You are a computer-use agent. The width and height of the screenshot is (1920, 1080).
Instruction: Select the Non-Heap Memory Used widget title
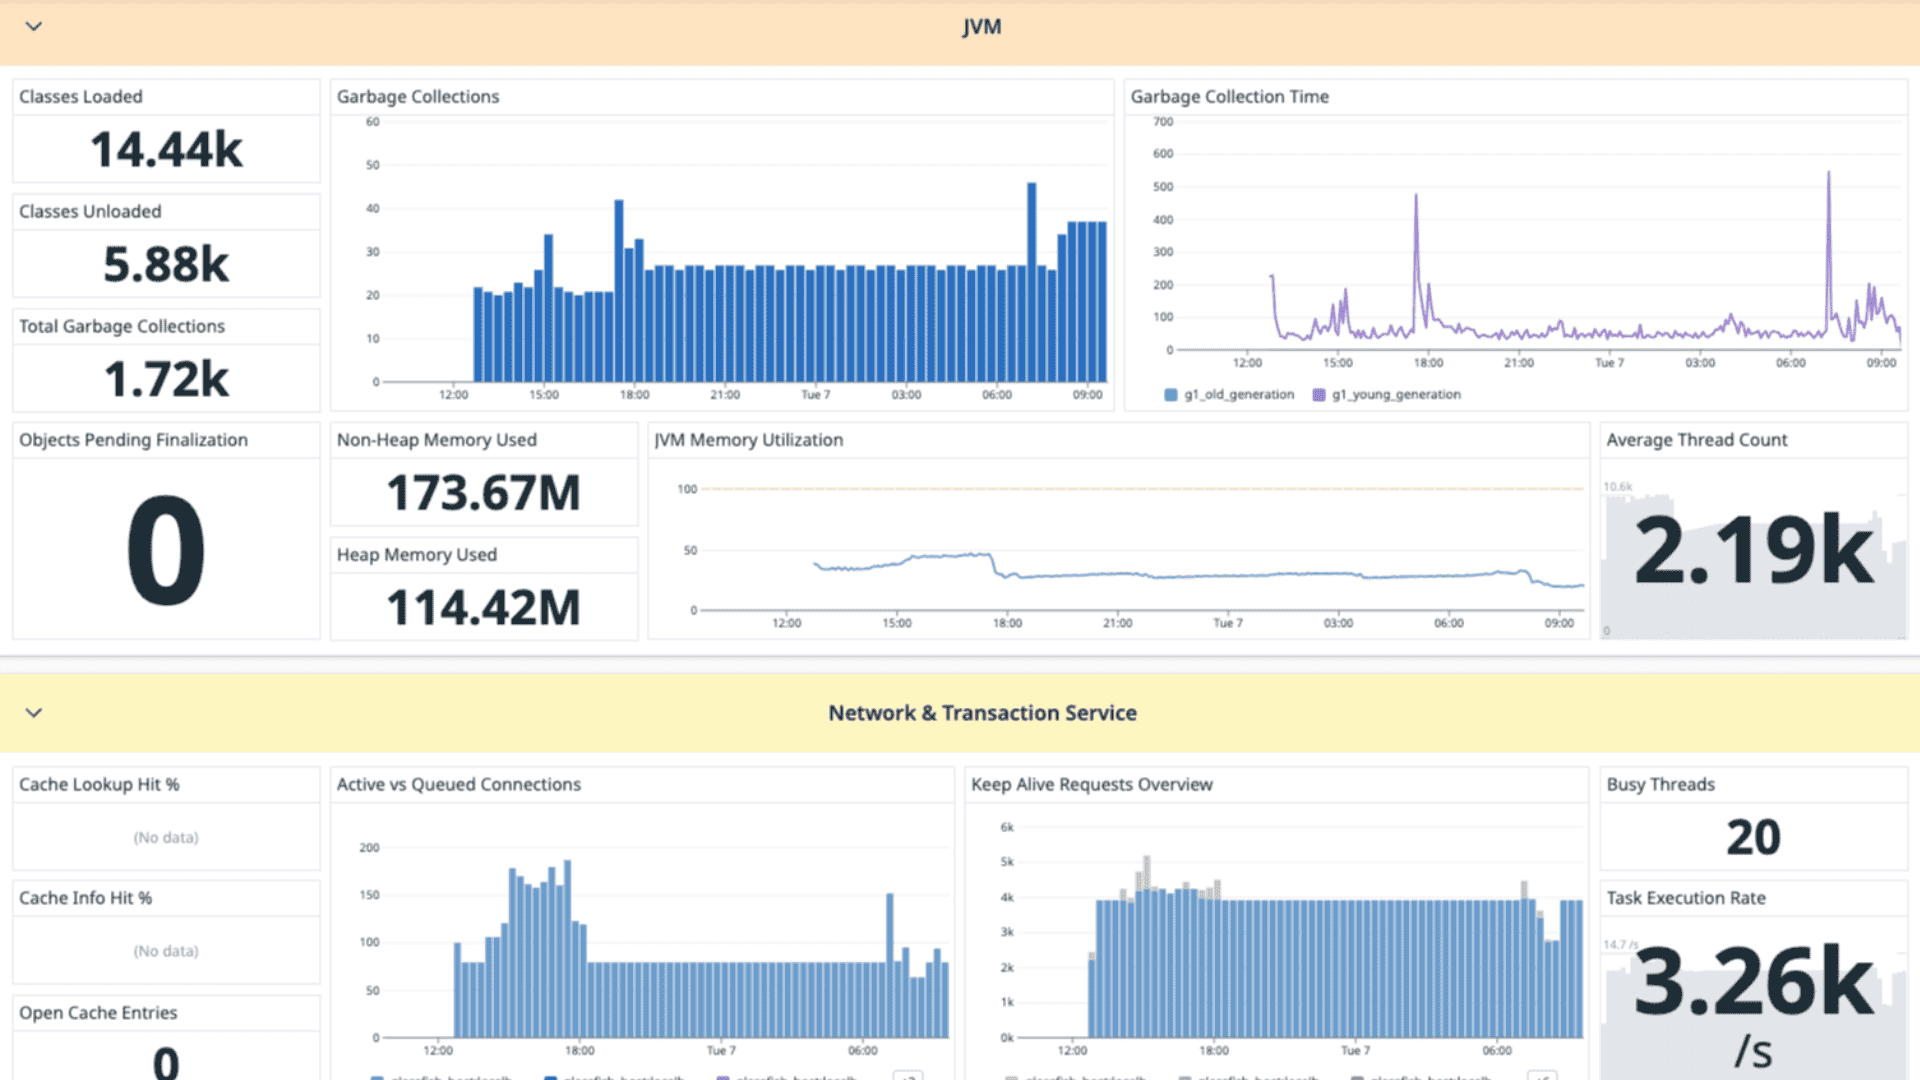click(437, 440)
